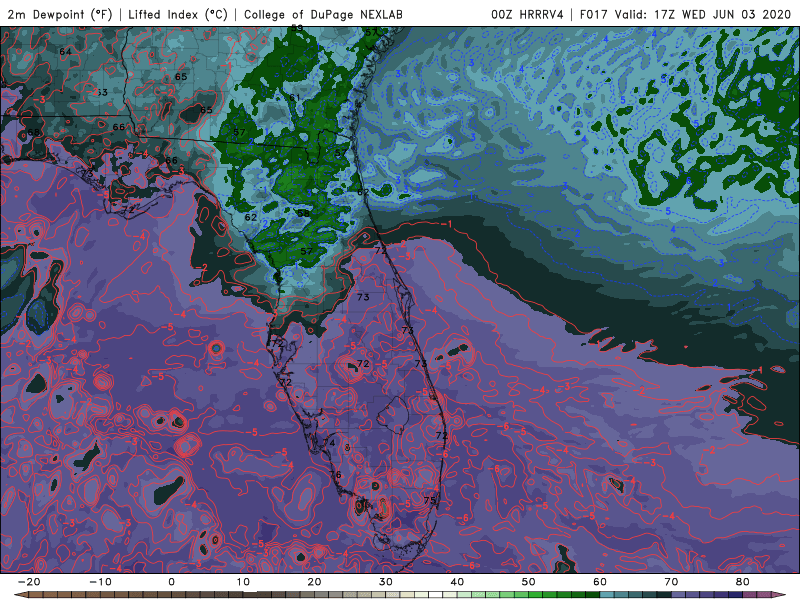Screen dimensions: 800x600
Task: Click the "College of DuPage NEXLAB" label
Action: point(323,14)
